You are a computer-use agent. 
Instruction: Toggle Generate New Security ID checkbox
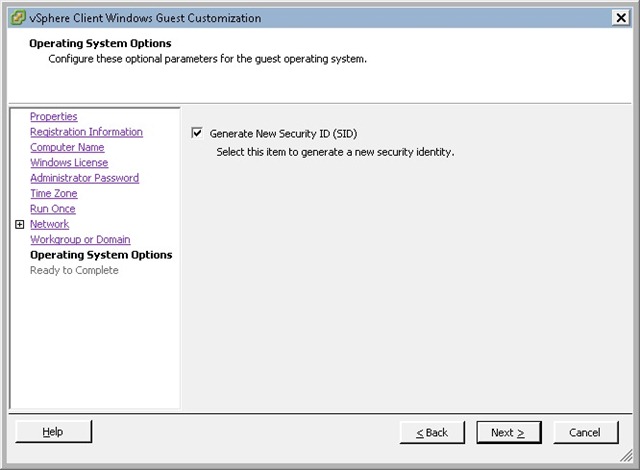tap(197, 132)
